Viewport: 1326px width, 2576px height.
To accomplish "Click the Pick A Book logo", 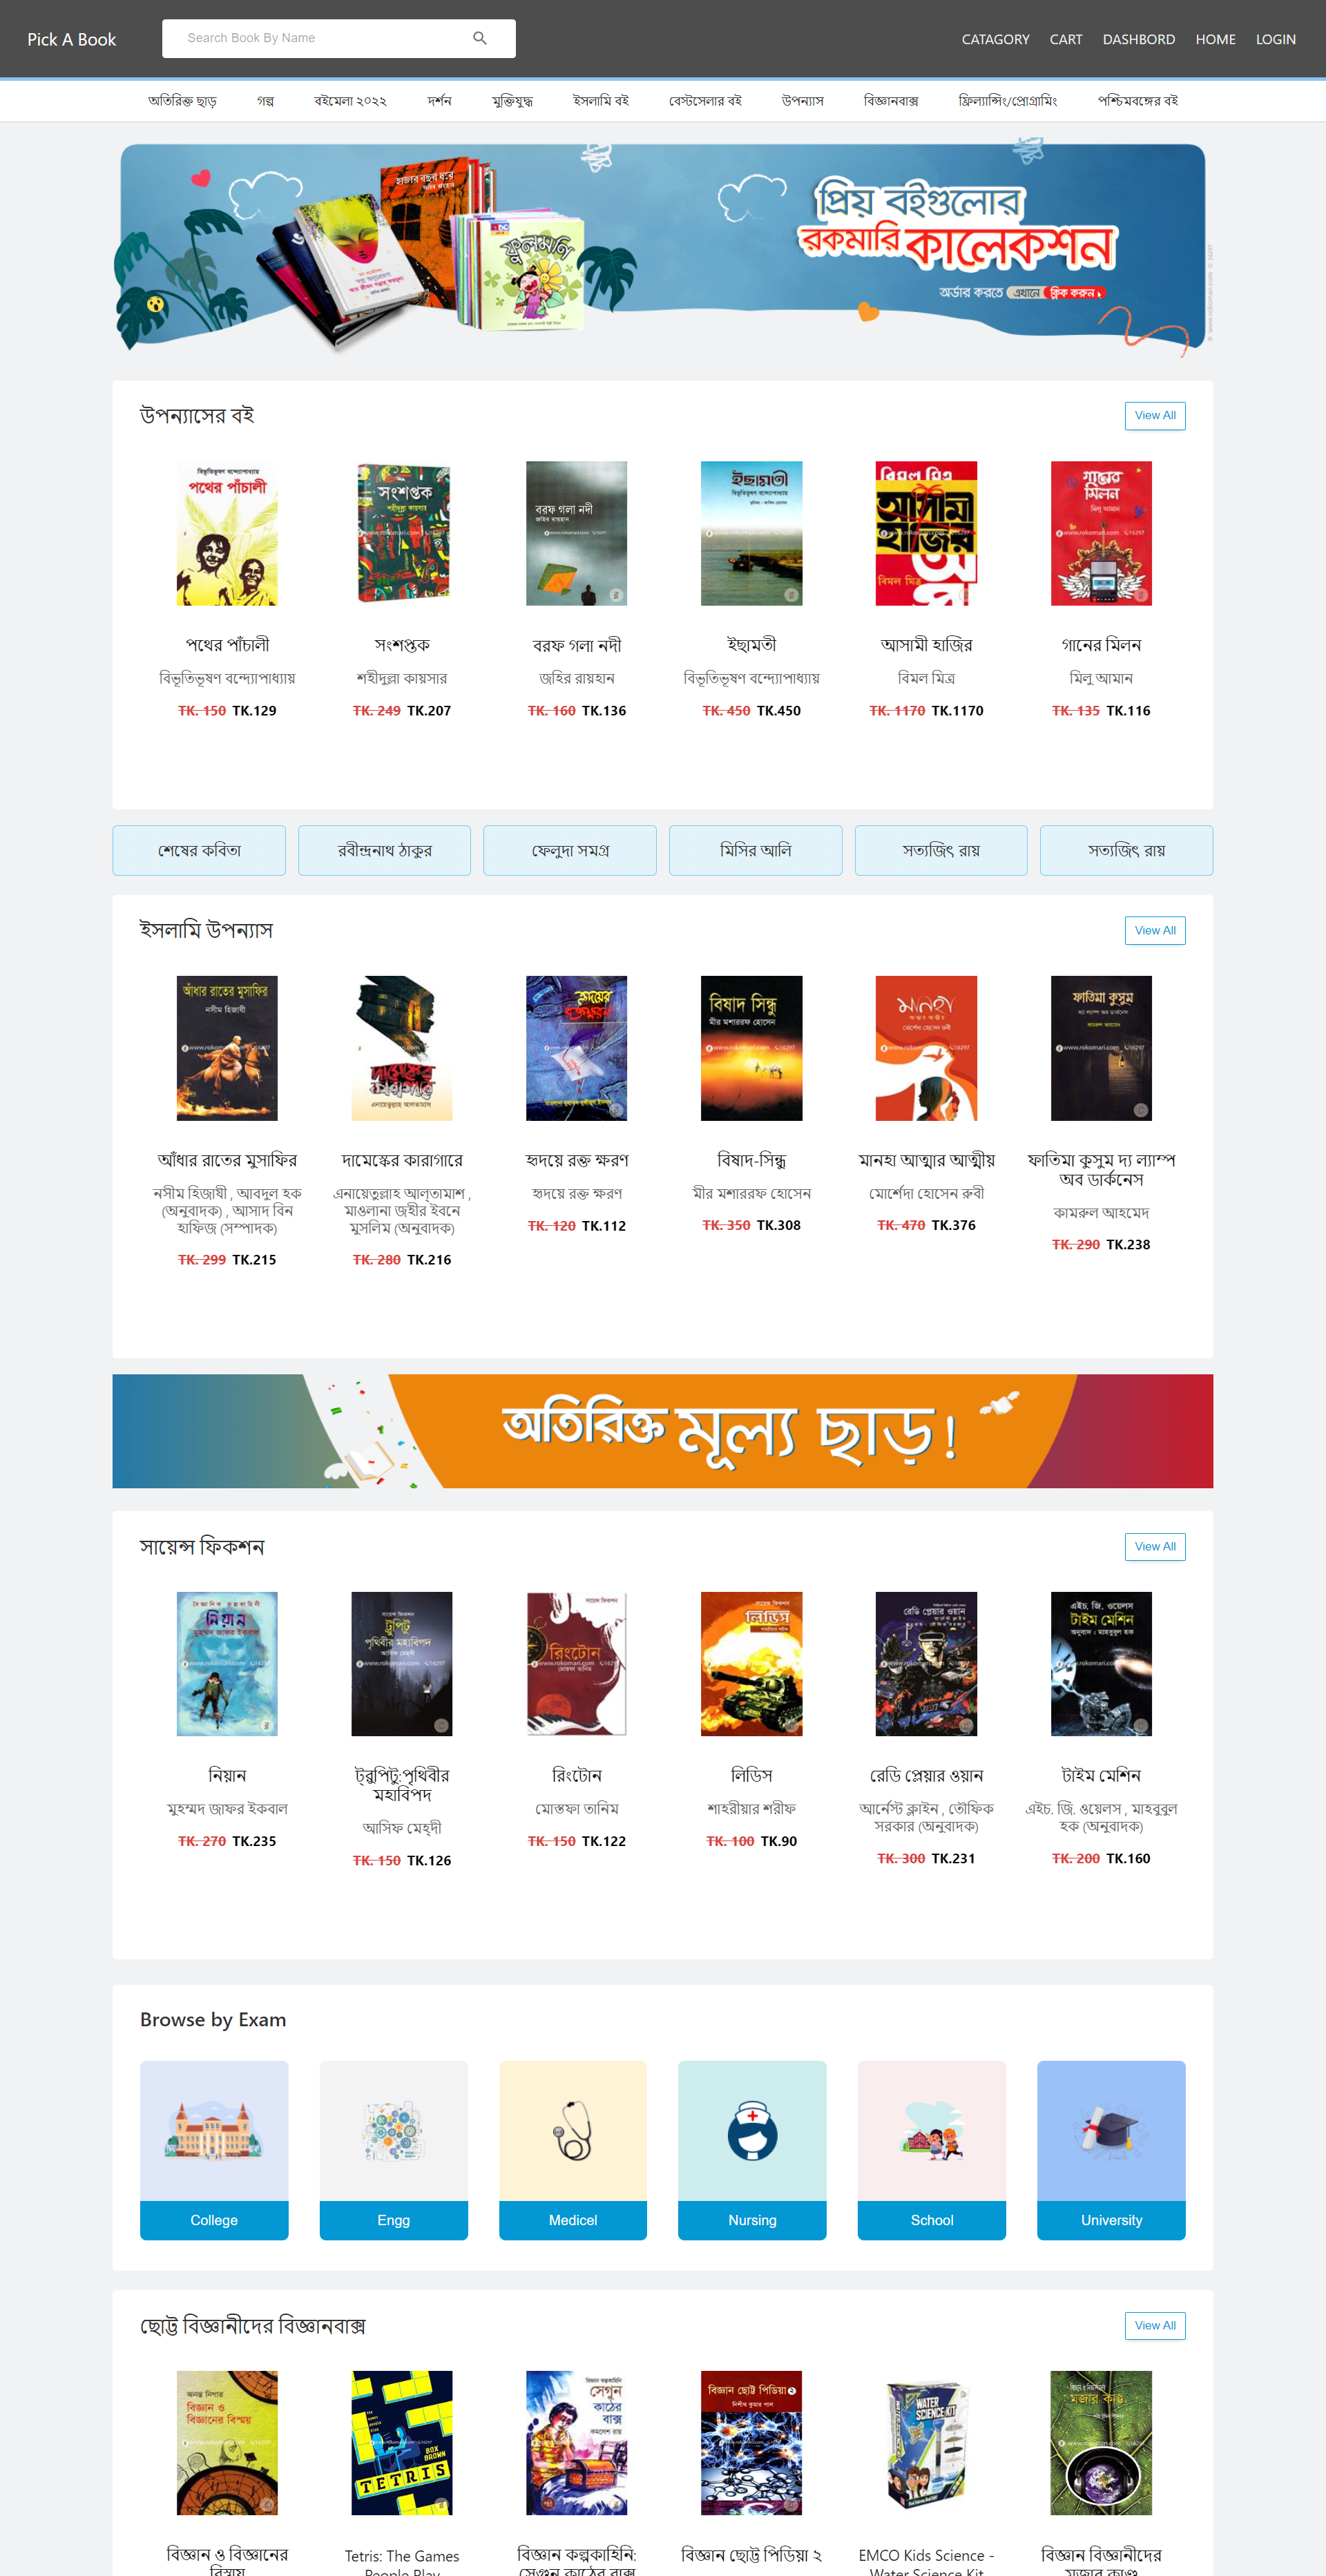I will 72,39.
